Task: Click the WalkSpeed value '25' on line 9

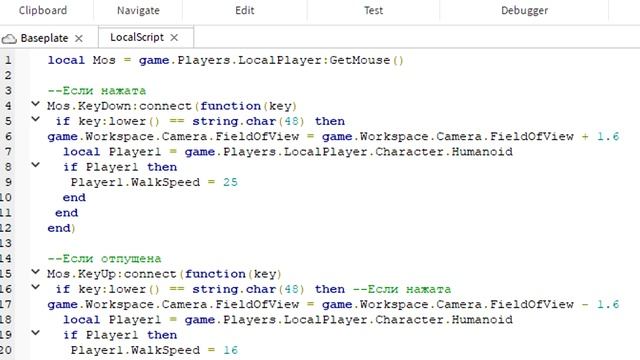Action: click(230, 182)
